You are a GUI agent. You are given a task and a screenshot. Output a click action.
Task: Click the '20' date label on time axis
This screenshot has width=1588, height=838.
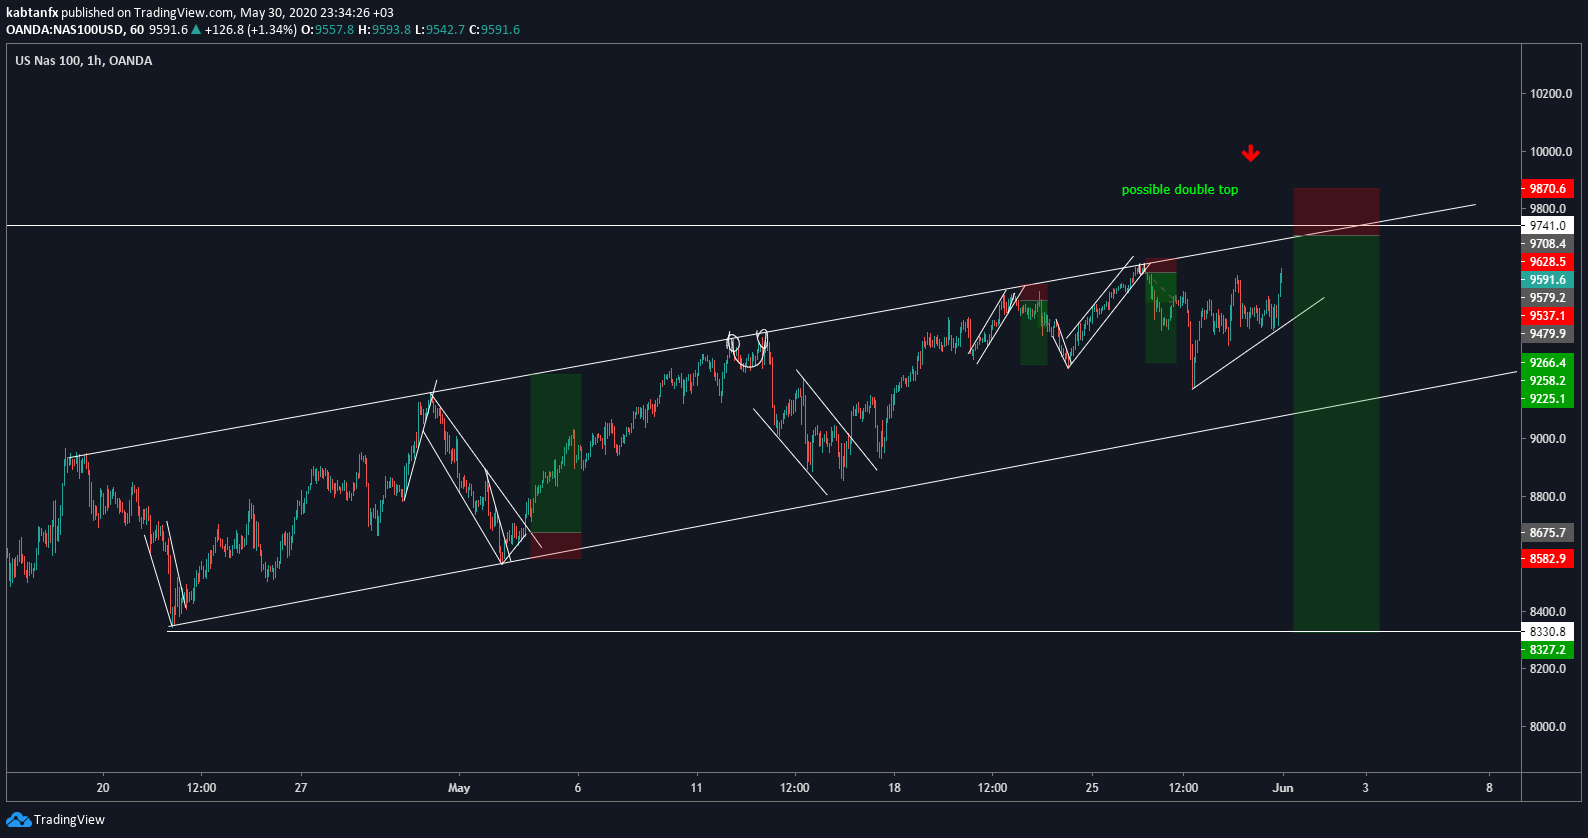point(103,788)
